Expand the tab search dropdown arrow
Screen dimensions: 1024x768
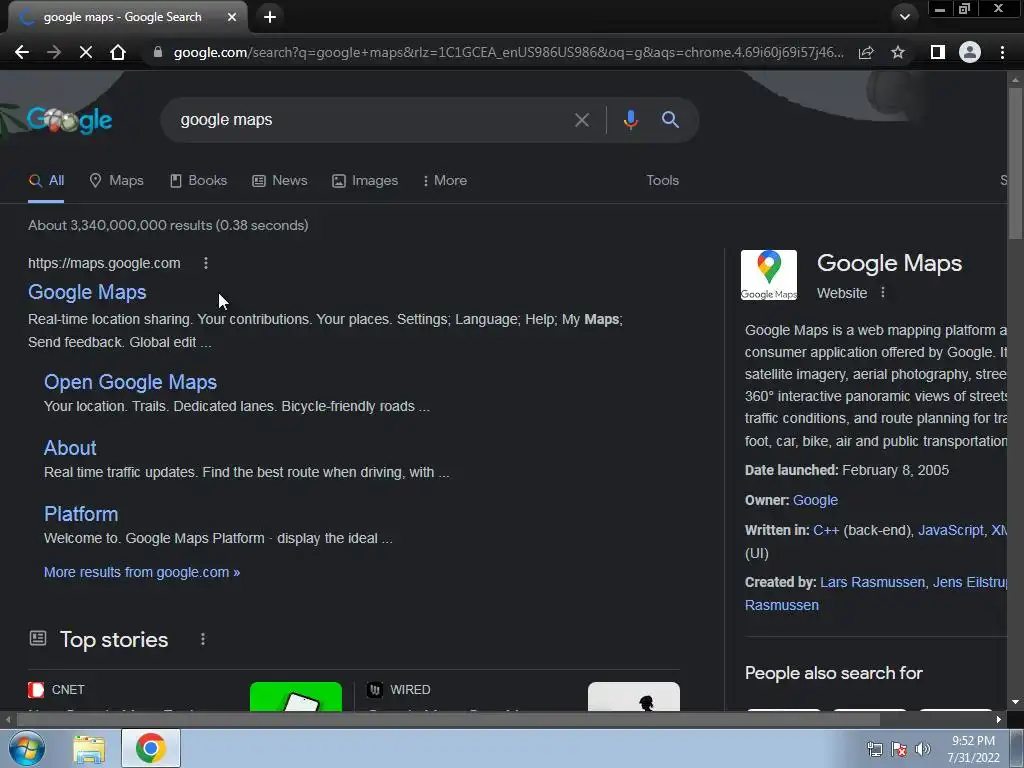[904, 17]
